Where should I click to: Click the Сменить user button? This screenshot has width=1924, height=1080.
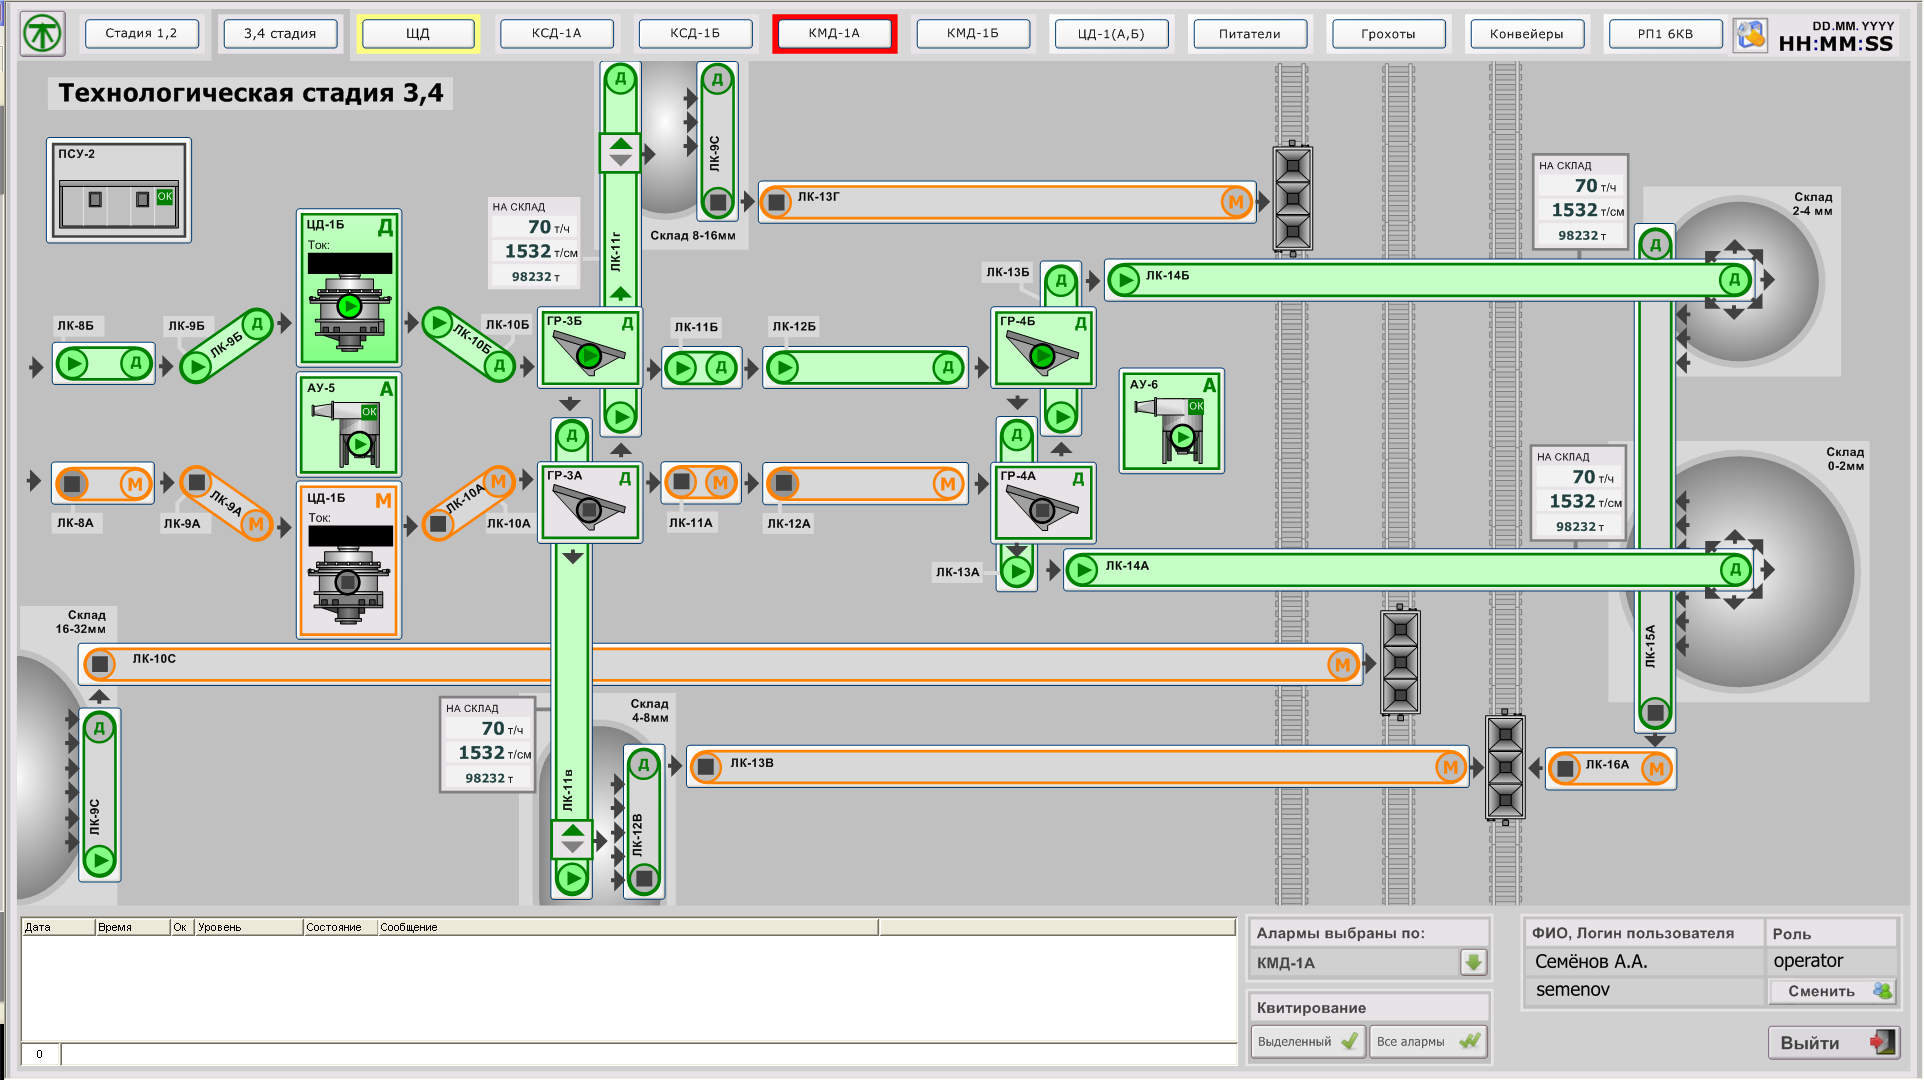pyautogui.click(x=1832, y=991)
